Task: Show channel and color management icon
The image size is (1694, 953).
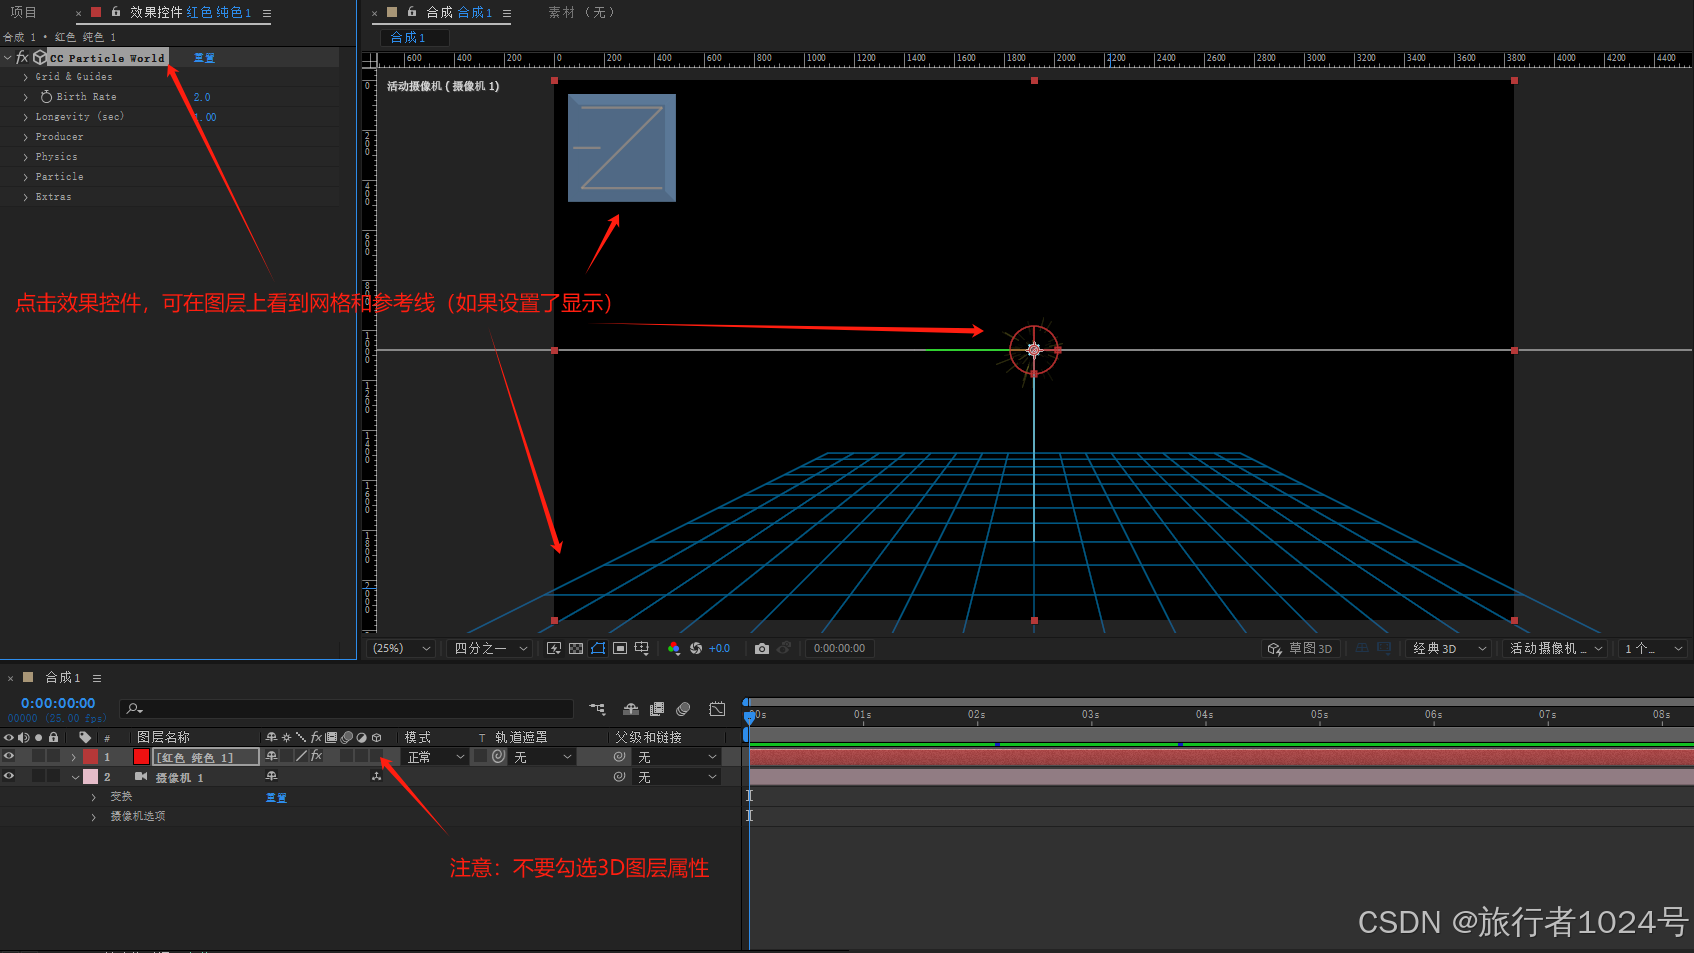Action: [x=674, y=648]
